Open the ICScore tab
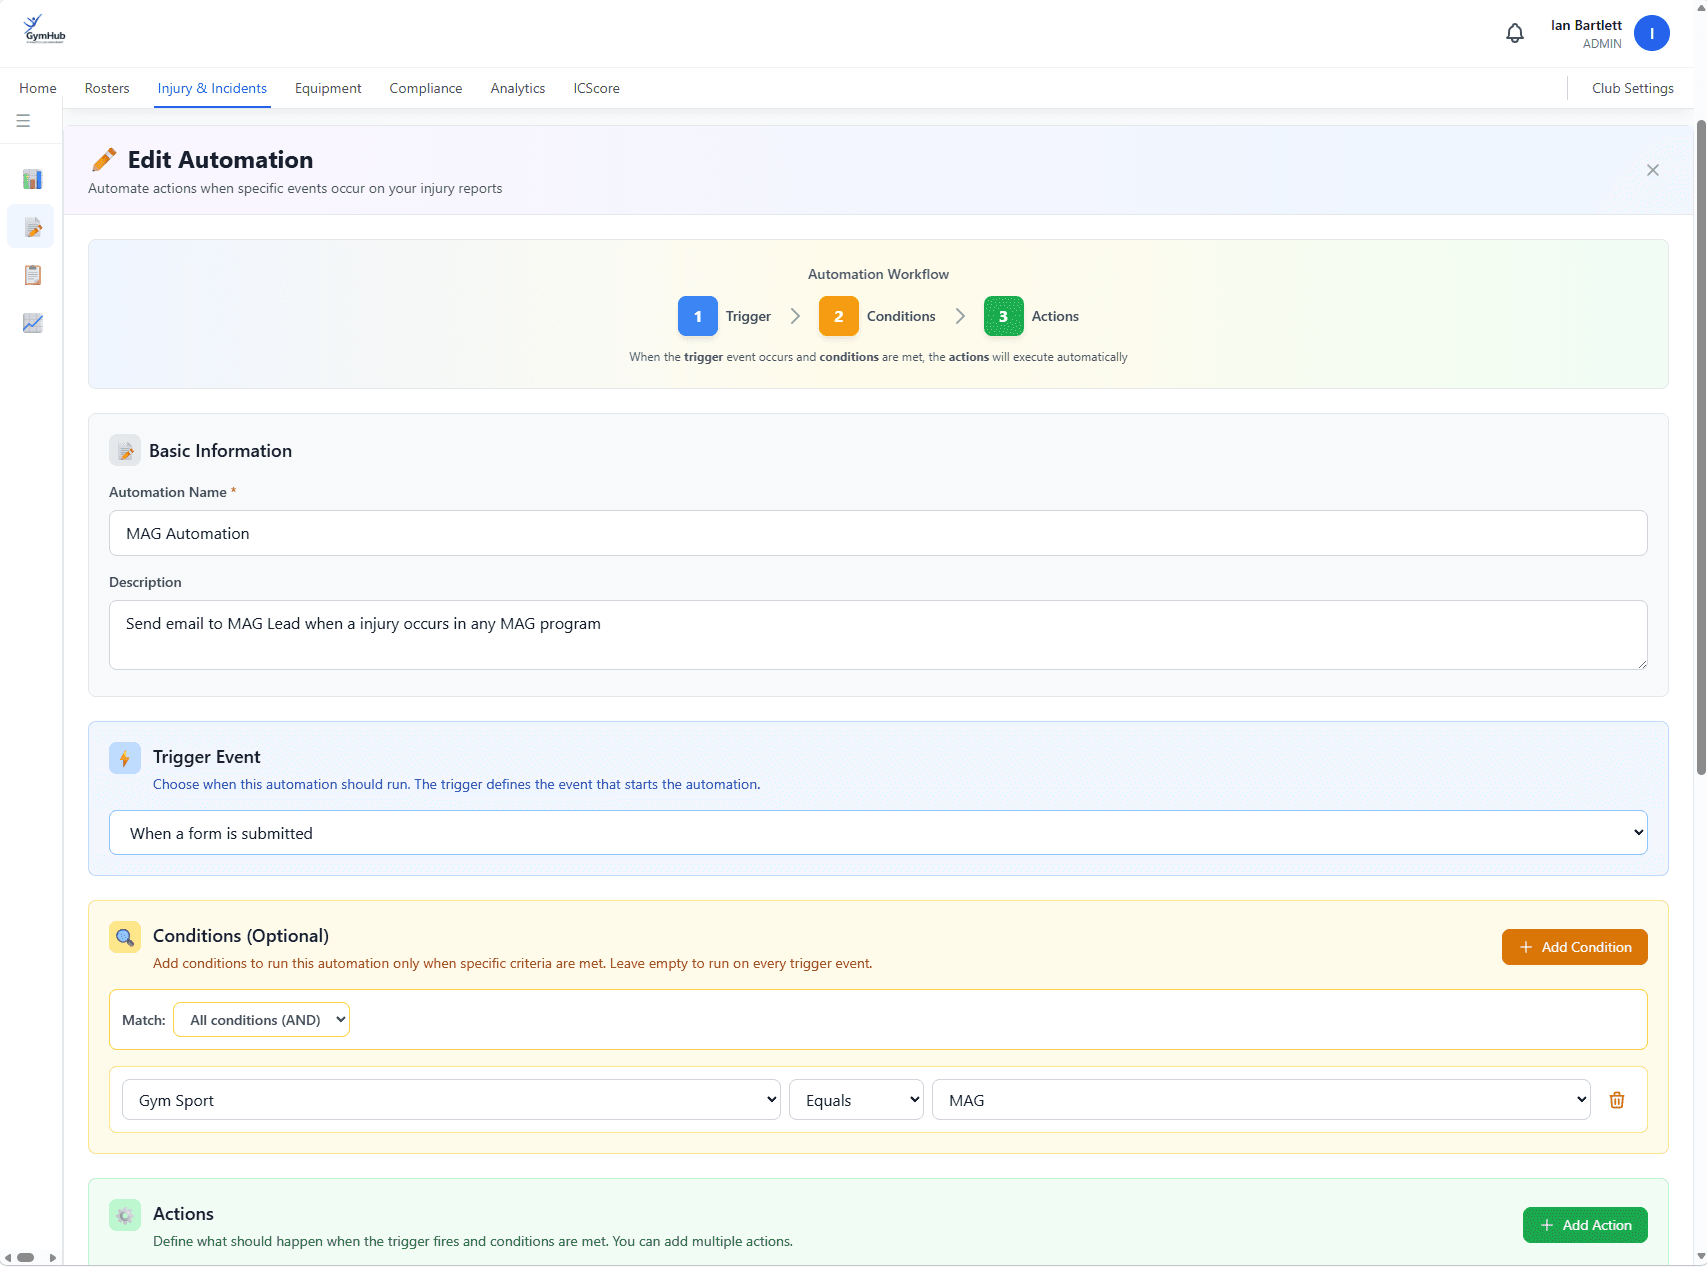Viewport: 1707px width, 1267px height. [x=597, y=88]
